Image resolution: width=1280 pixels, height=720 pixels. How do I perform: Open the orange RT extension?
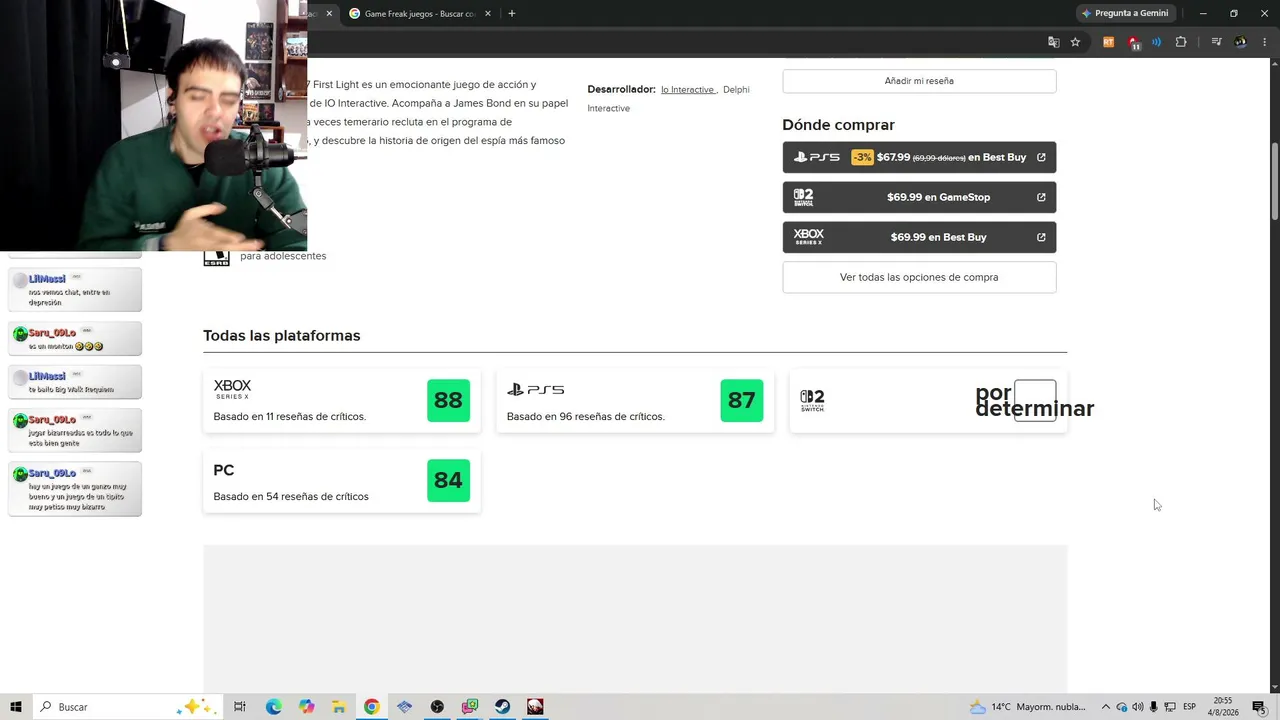(x=1108, y=42)
